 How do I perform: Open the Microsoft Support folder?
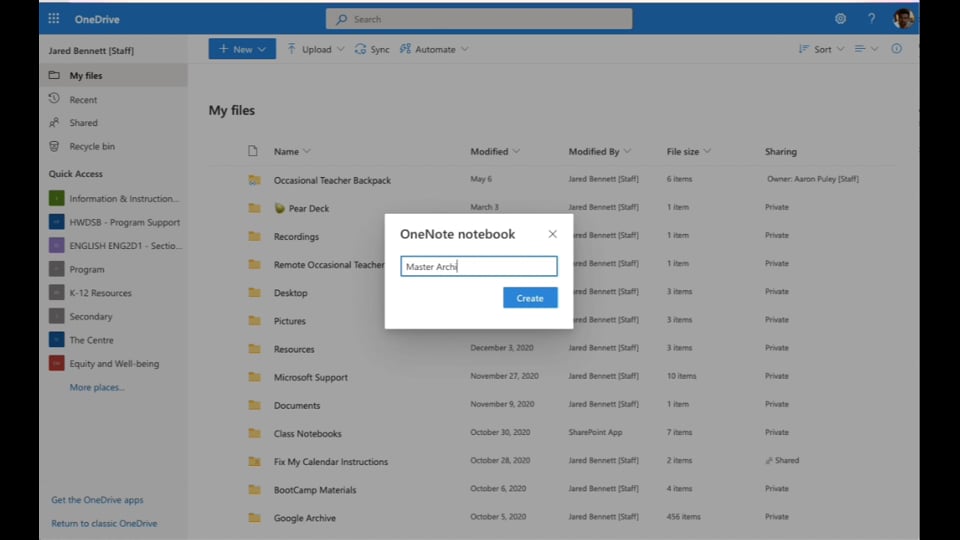[310, 377]
